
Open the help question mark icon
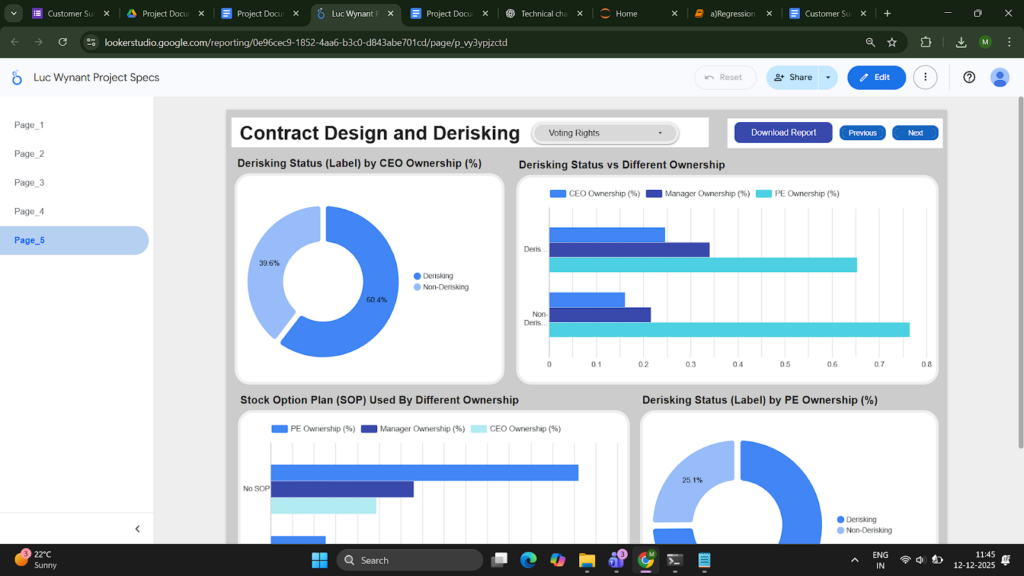[969, 77]
